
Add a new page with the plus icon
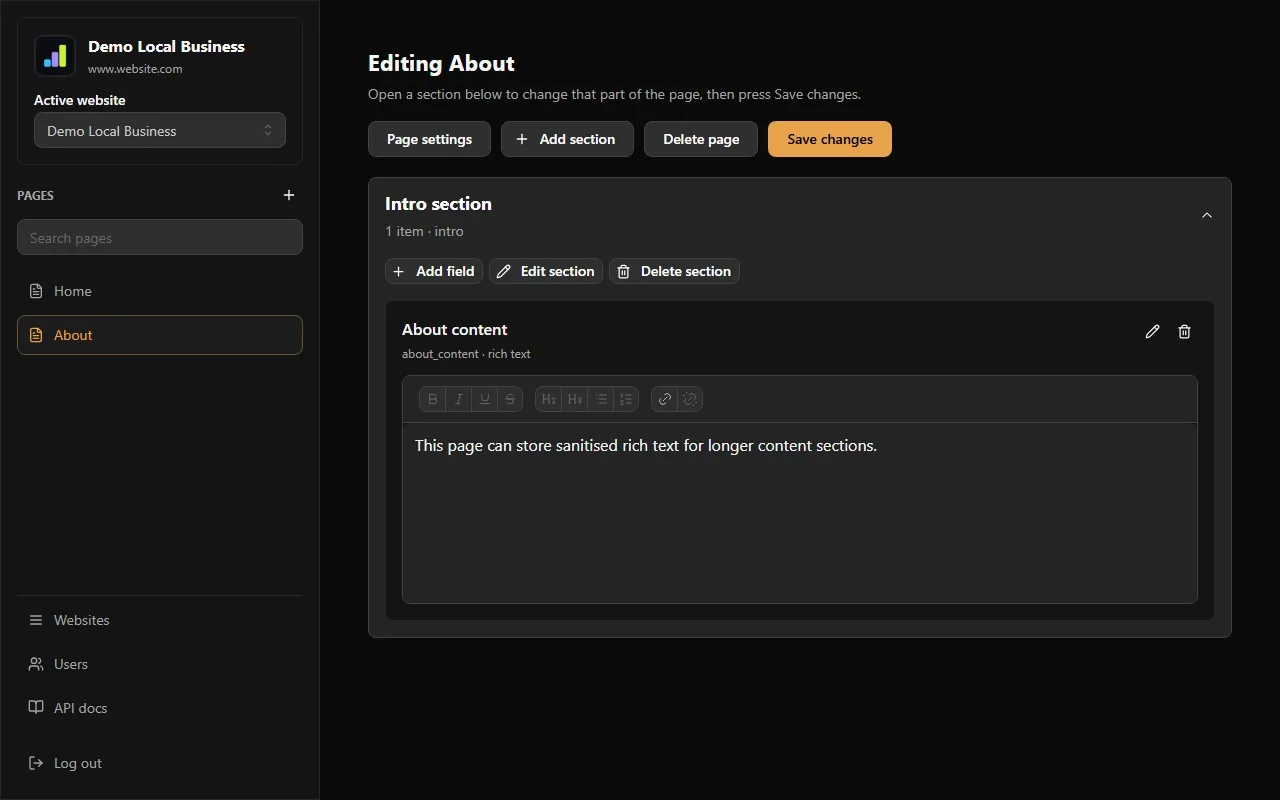289,195
